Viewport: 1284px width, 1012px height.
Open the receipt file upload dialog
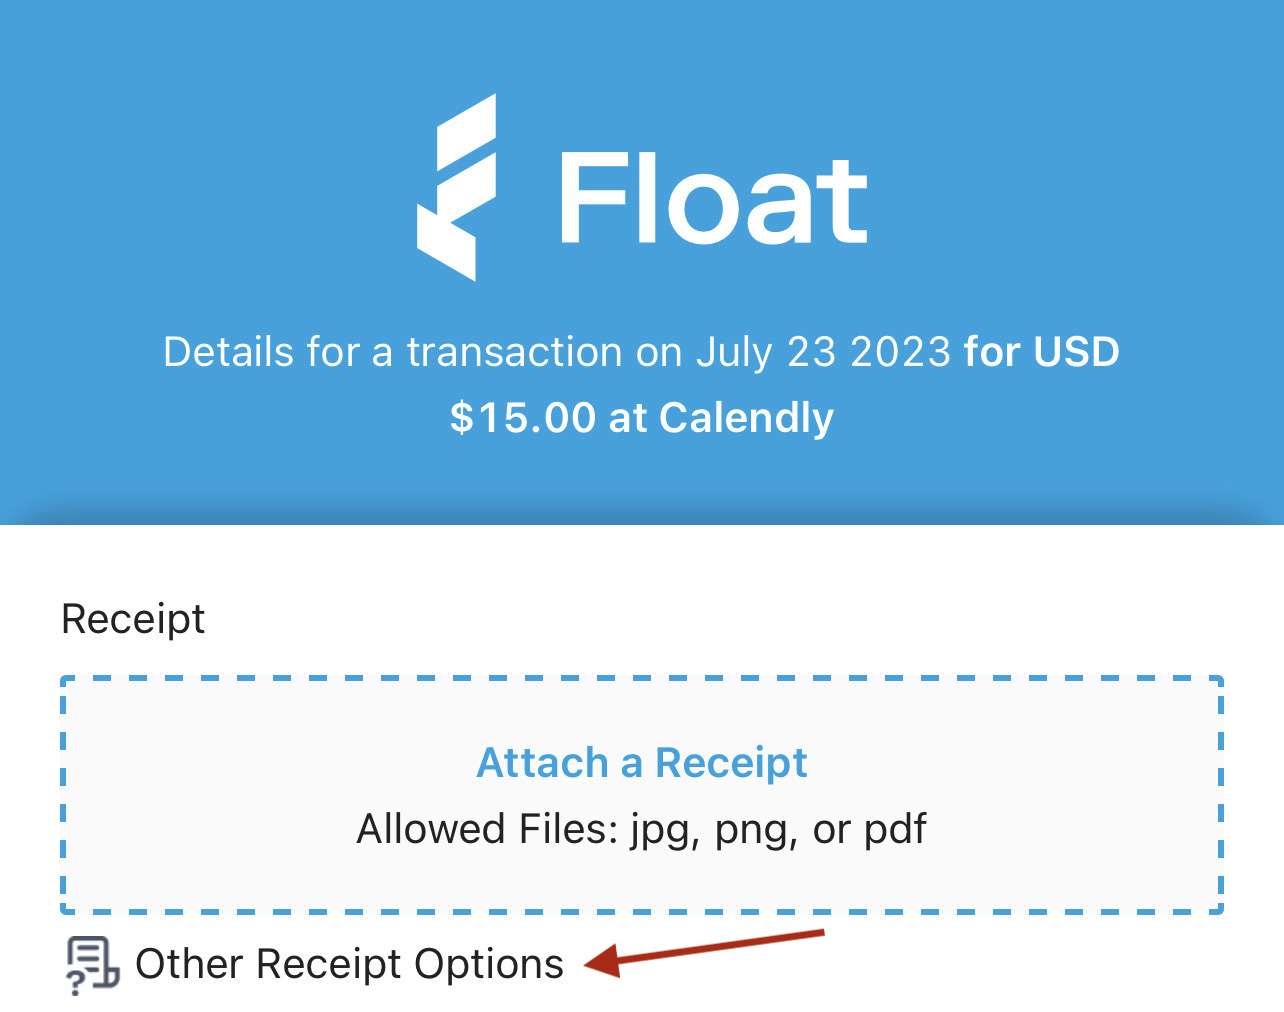click(642, 762)
